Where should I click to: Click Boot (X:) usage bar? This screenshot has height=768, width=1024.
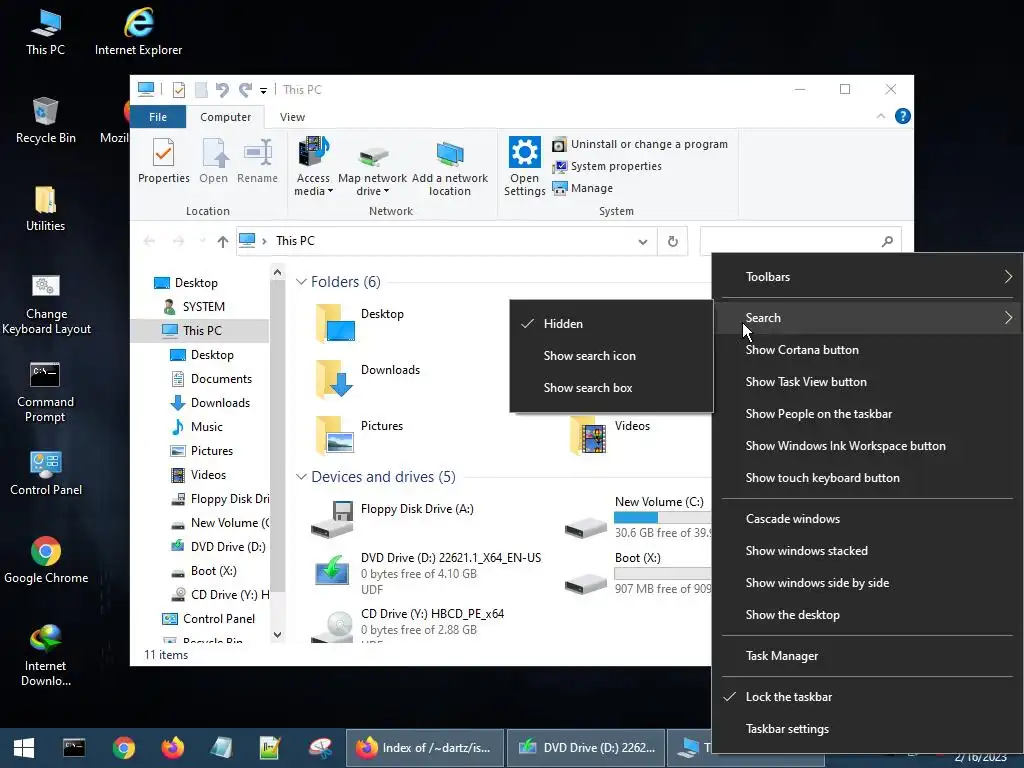click(x=662, y=573)
